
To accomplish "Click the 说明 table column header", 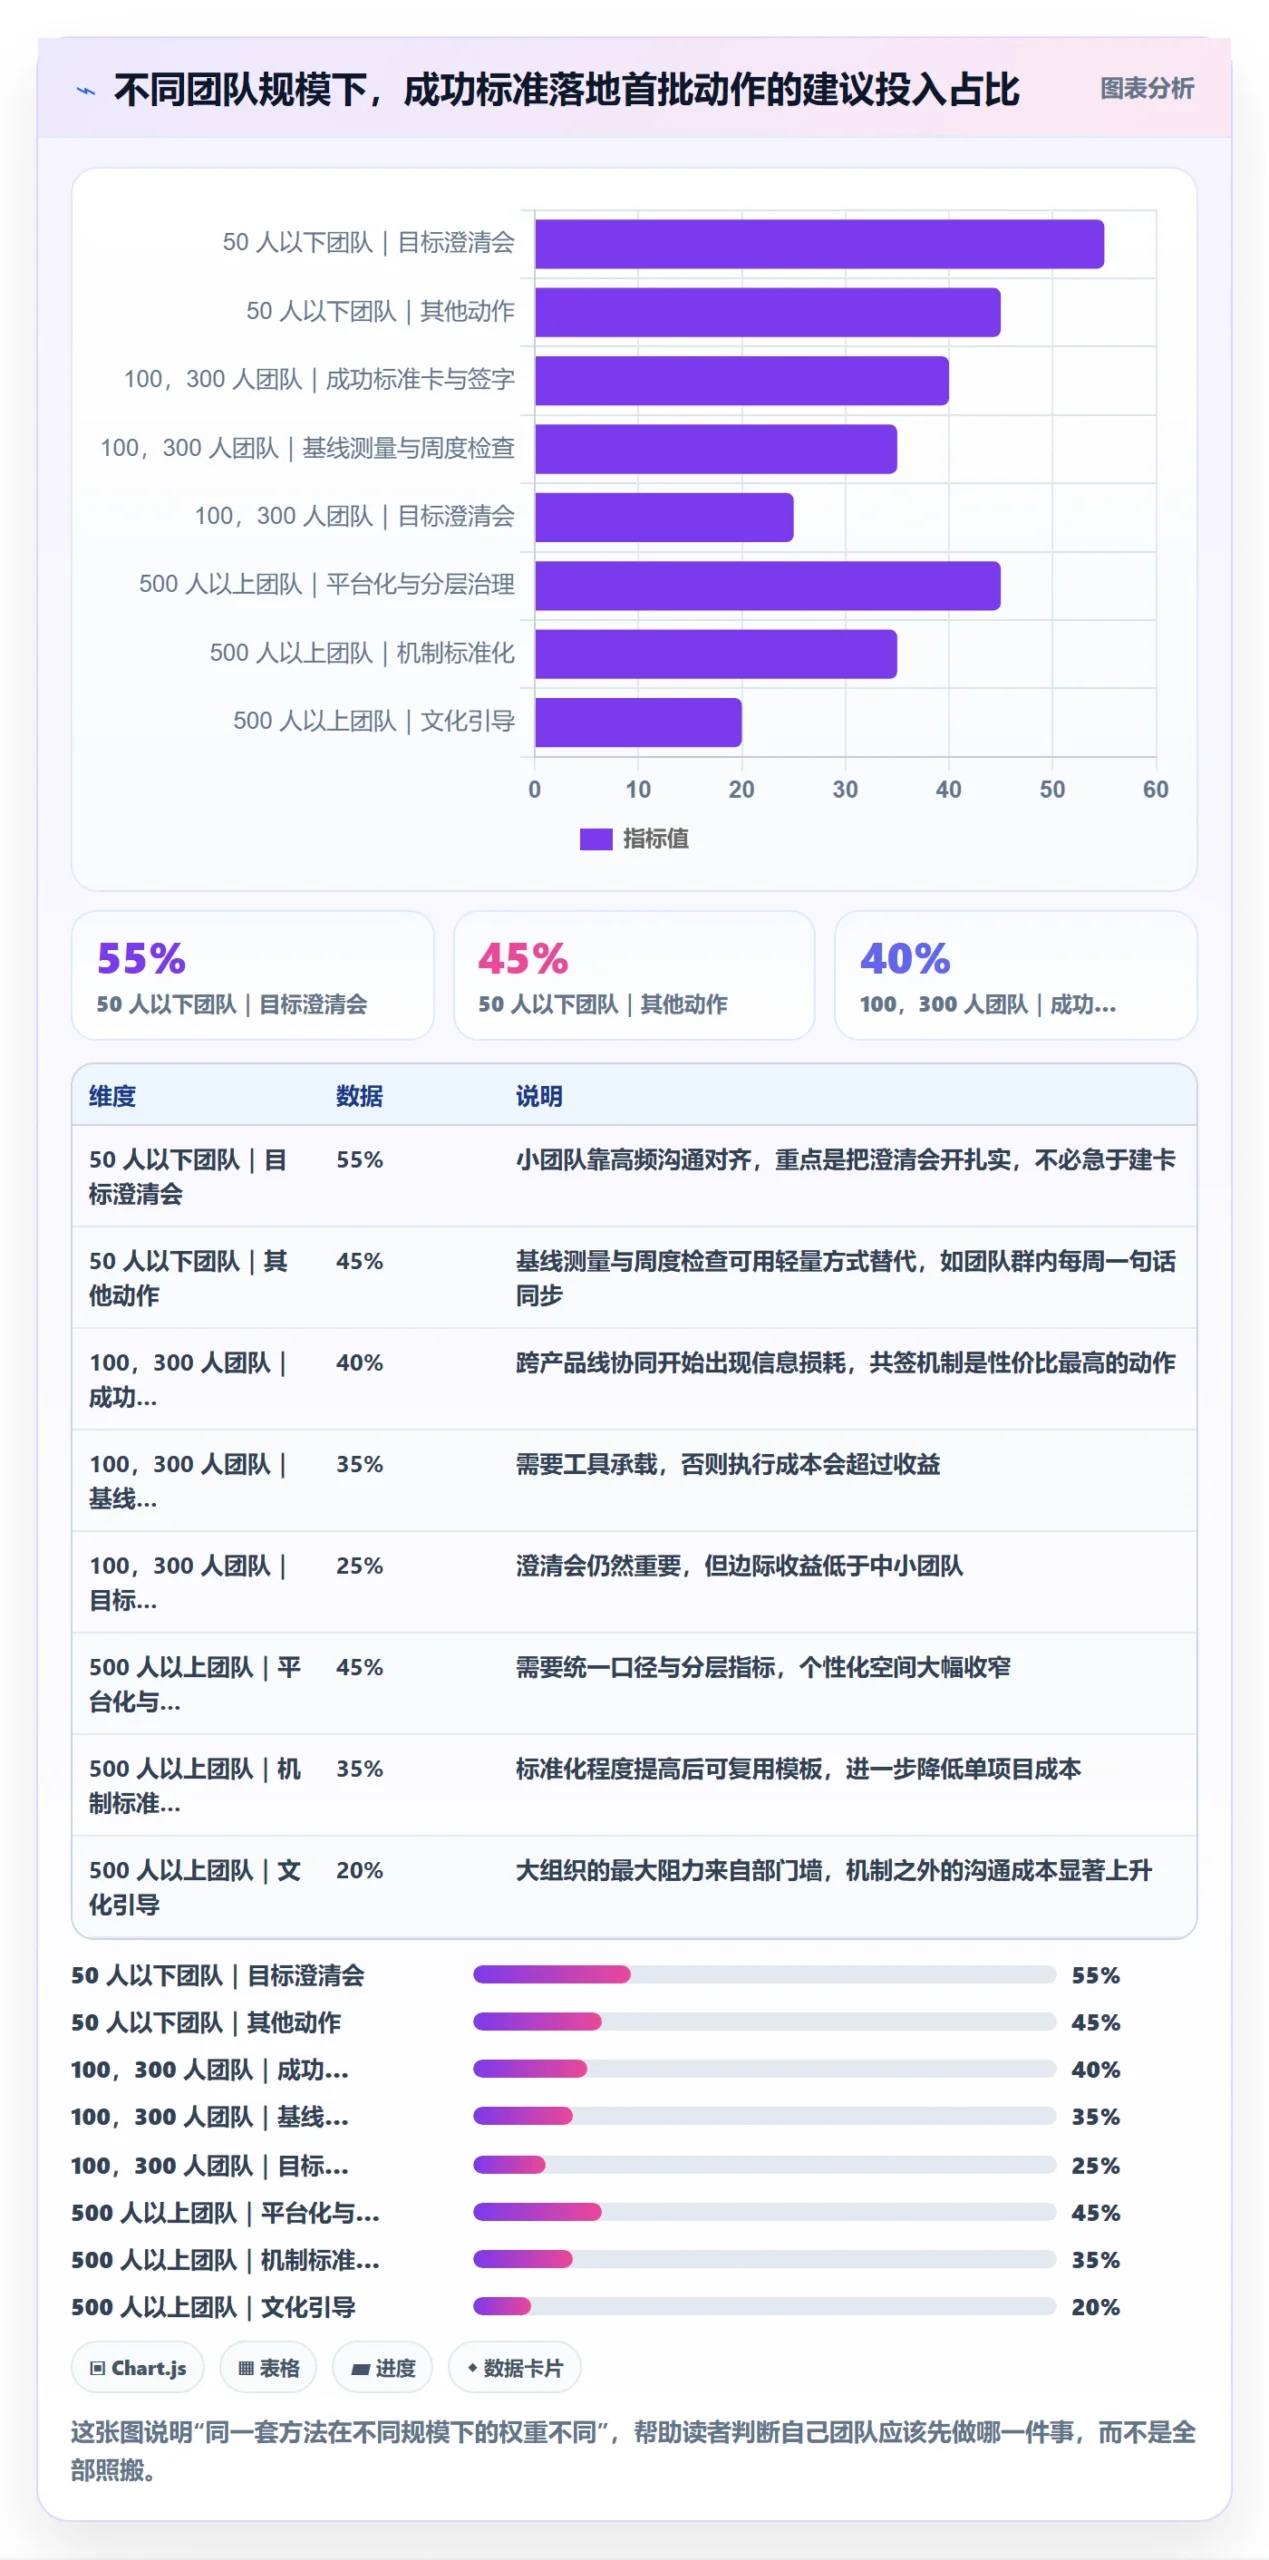I will click(539, 1096).
